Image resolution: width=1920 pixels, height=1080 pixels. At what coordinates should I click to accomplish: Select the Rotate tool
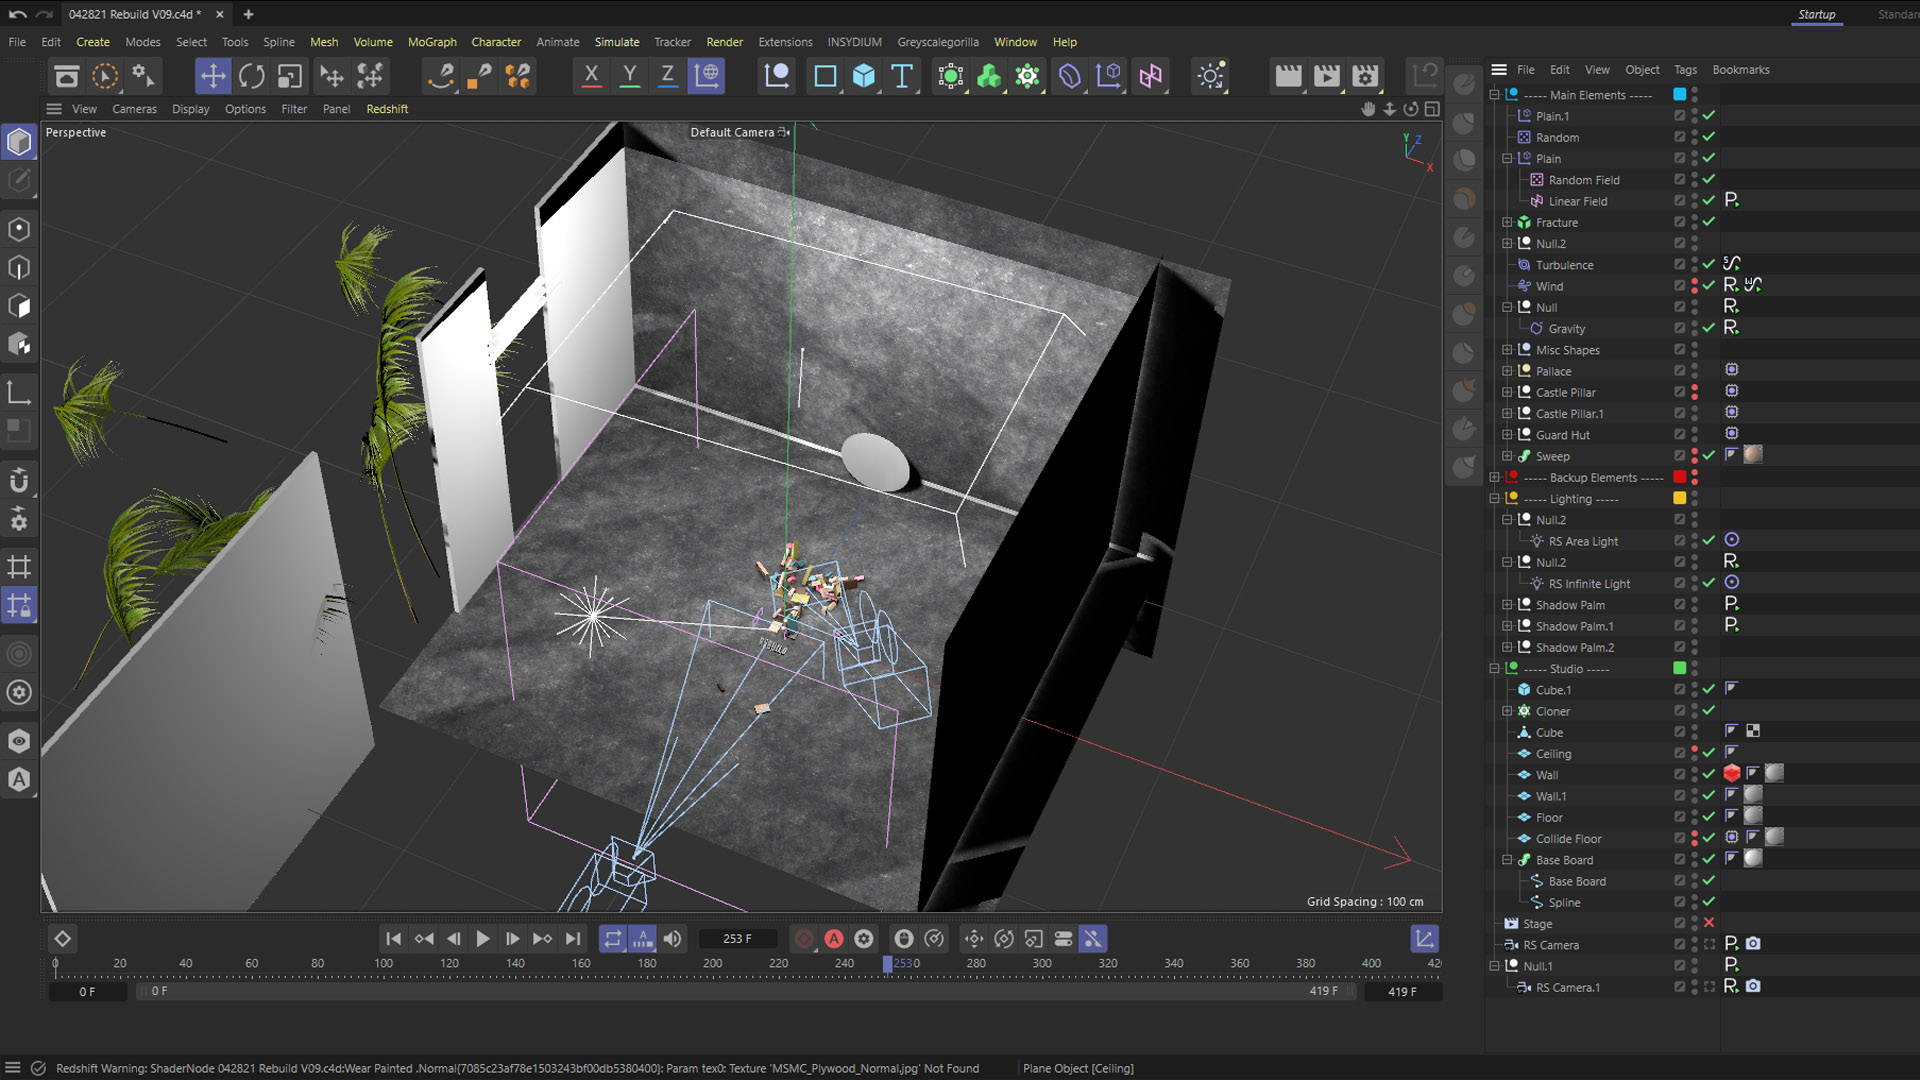pos(252,76)
